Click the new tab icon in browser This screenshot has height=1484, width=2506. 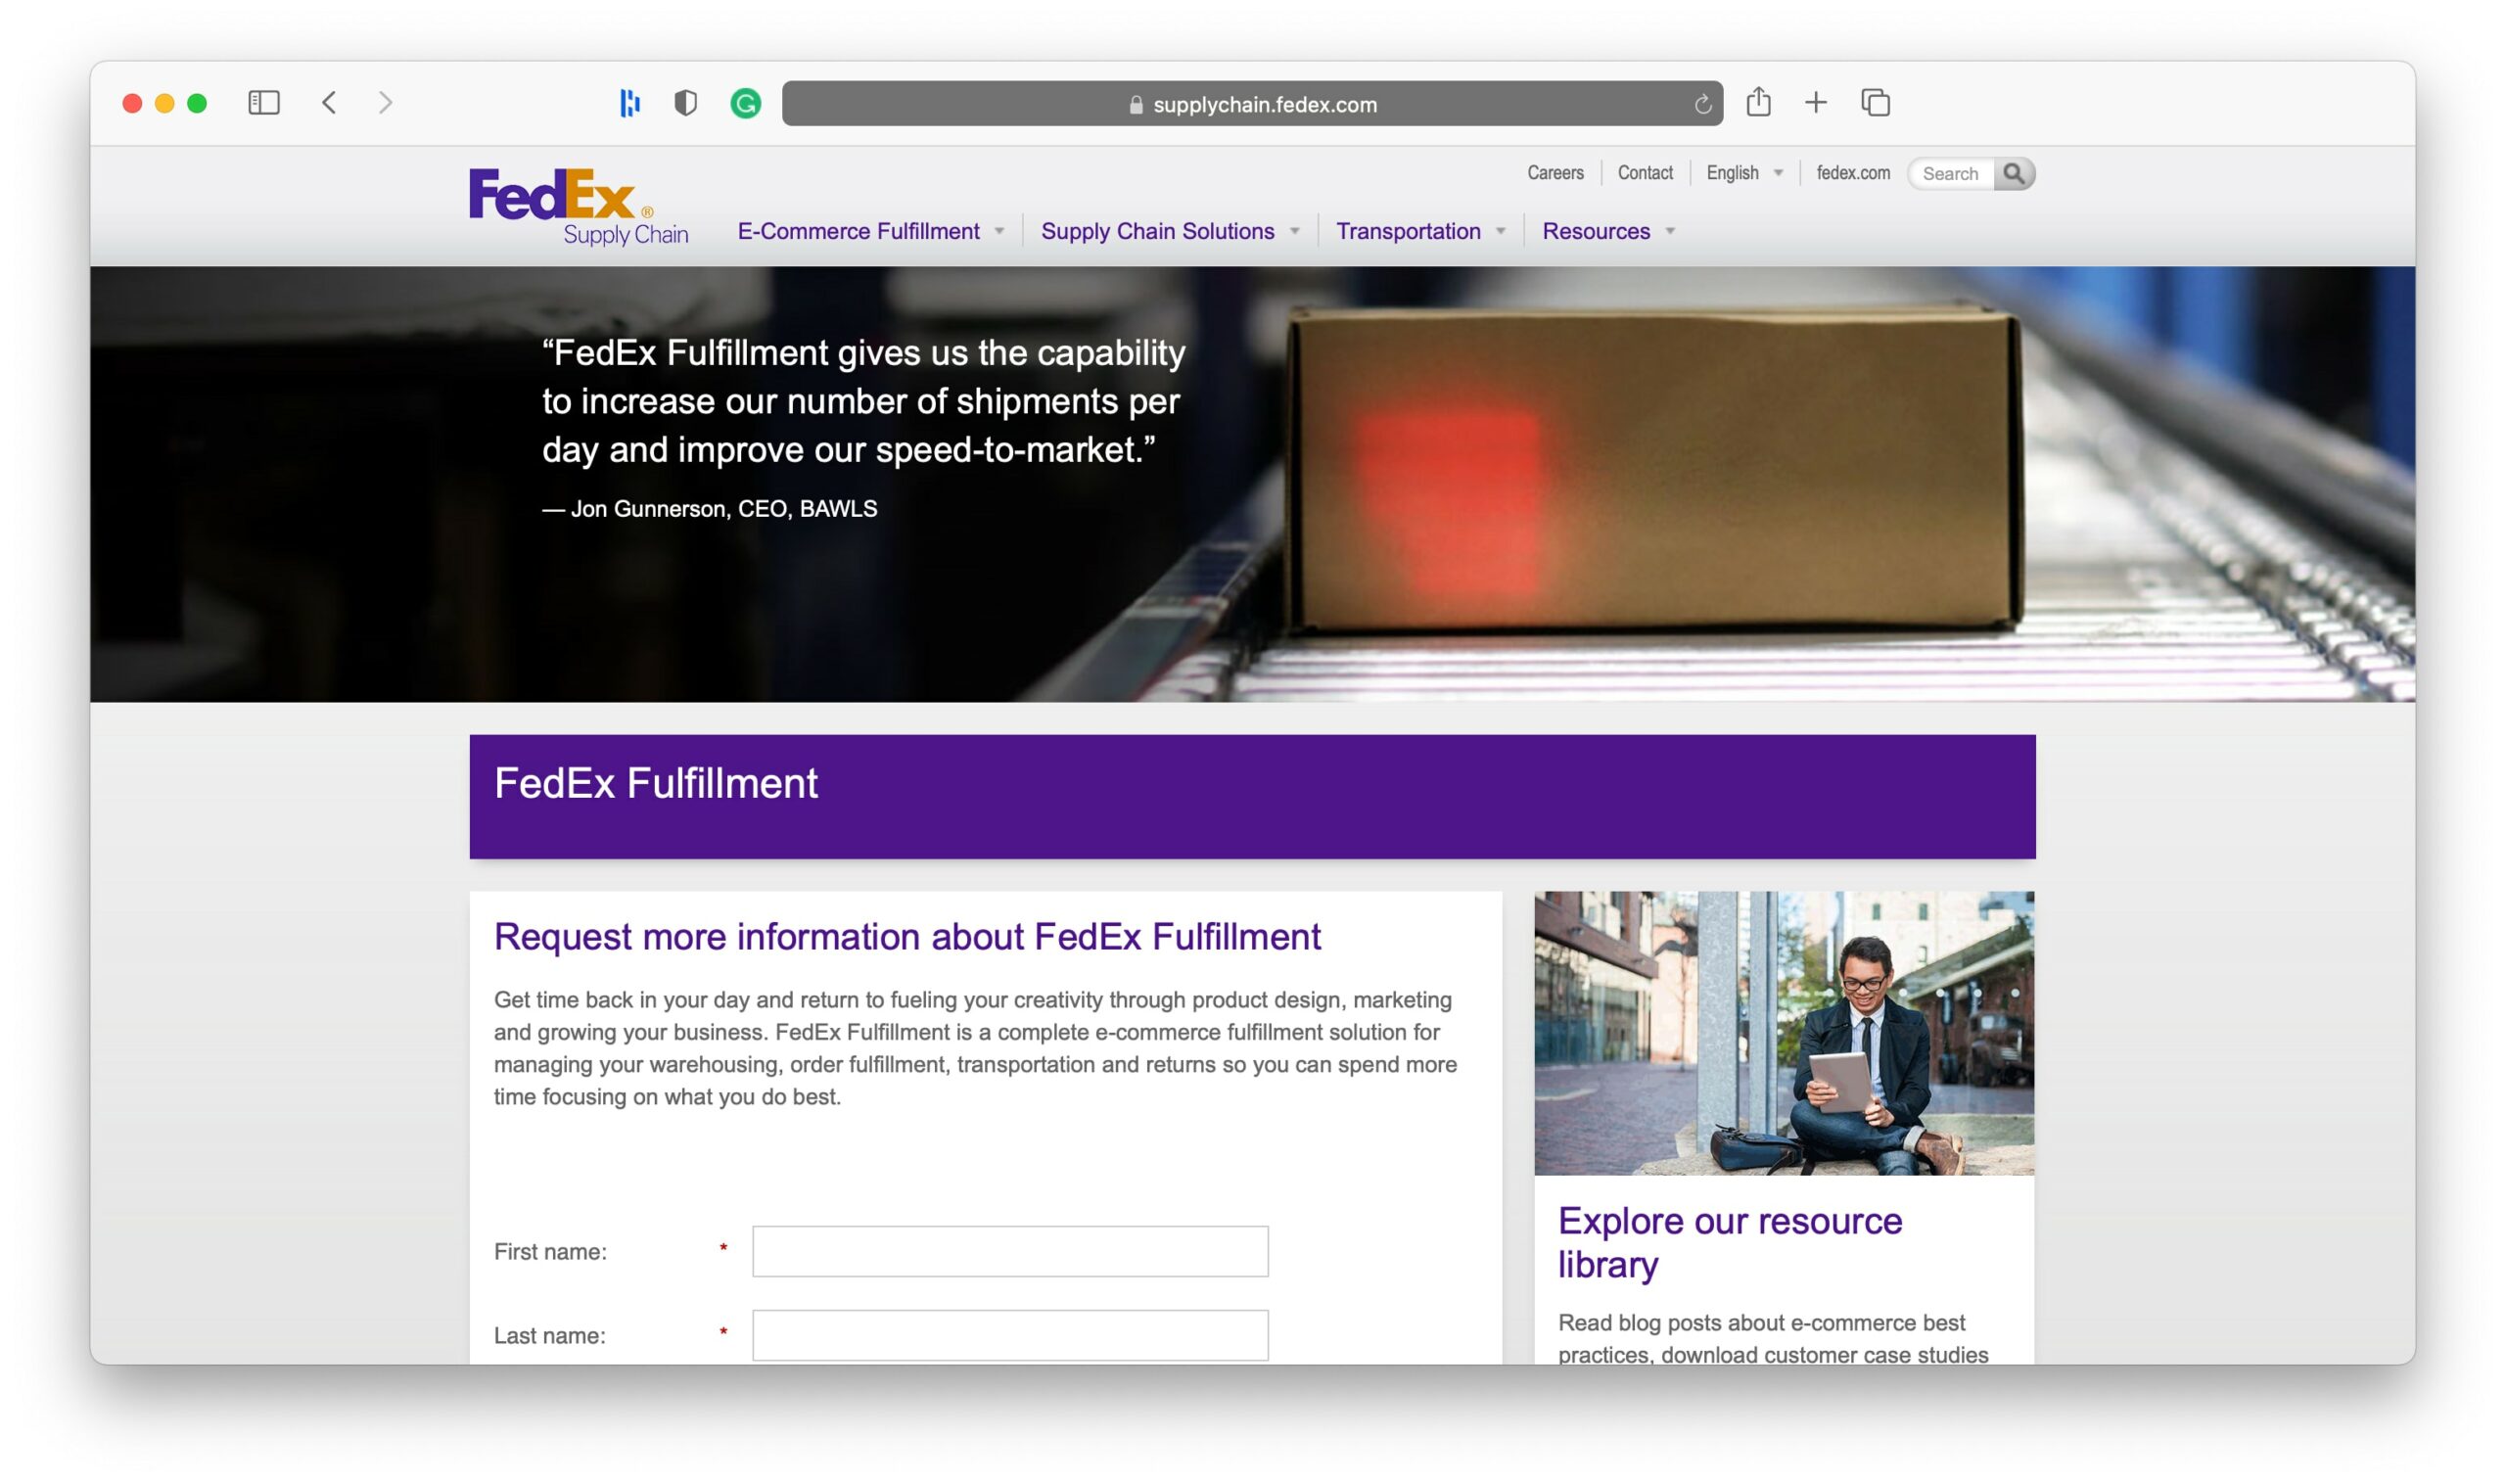pyautogui.click(x=1817, y=101)
